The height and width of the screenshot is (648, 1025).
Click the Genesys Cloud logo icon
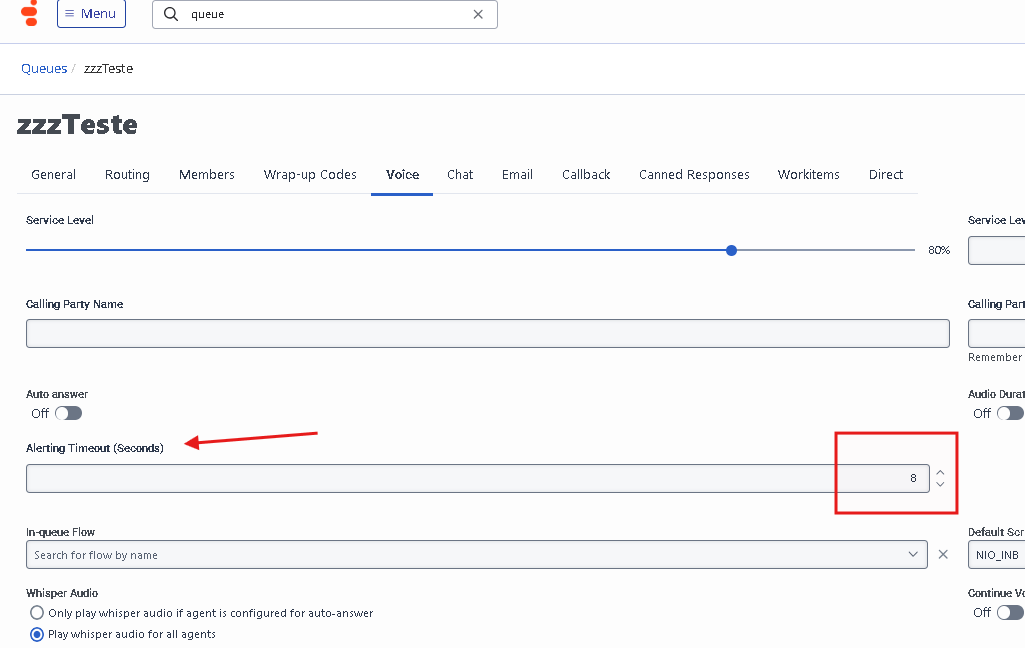29,13
